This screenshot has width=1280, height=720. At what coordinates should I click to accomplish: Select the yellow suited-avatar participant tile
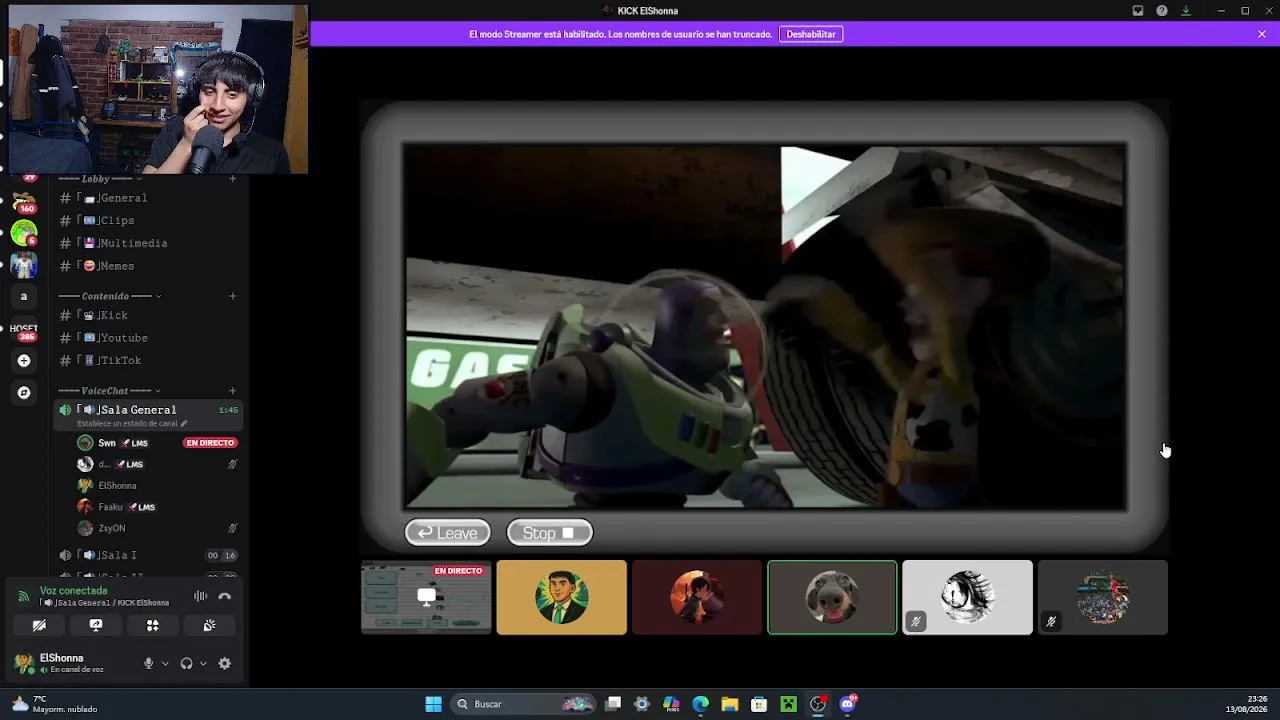562,597
